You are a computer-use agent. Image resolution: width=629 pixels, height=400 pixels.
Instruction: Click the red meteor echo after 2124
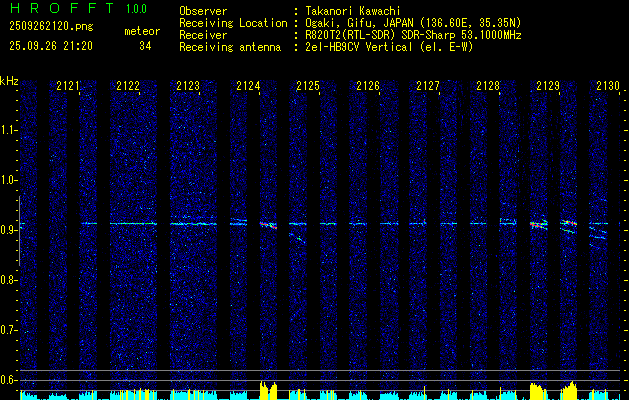[x=268, y=225]
